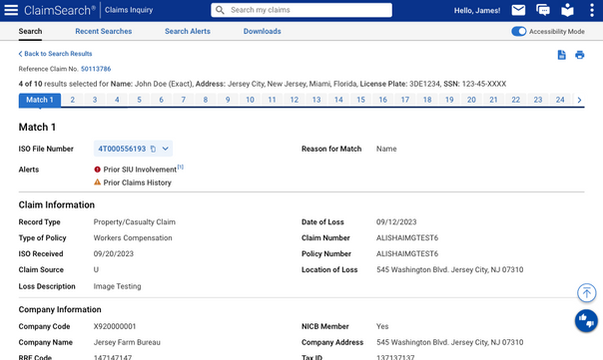Select match tab 8
Screen dimensions: 603x360
click(x=206, y=100)
